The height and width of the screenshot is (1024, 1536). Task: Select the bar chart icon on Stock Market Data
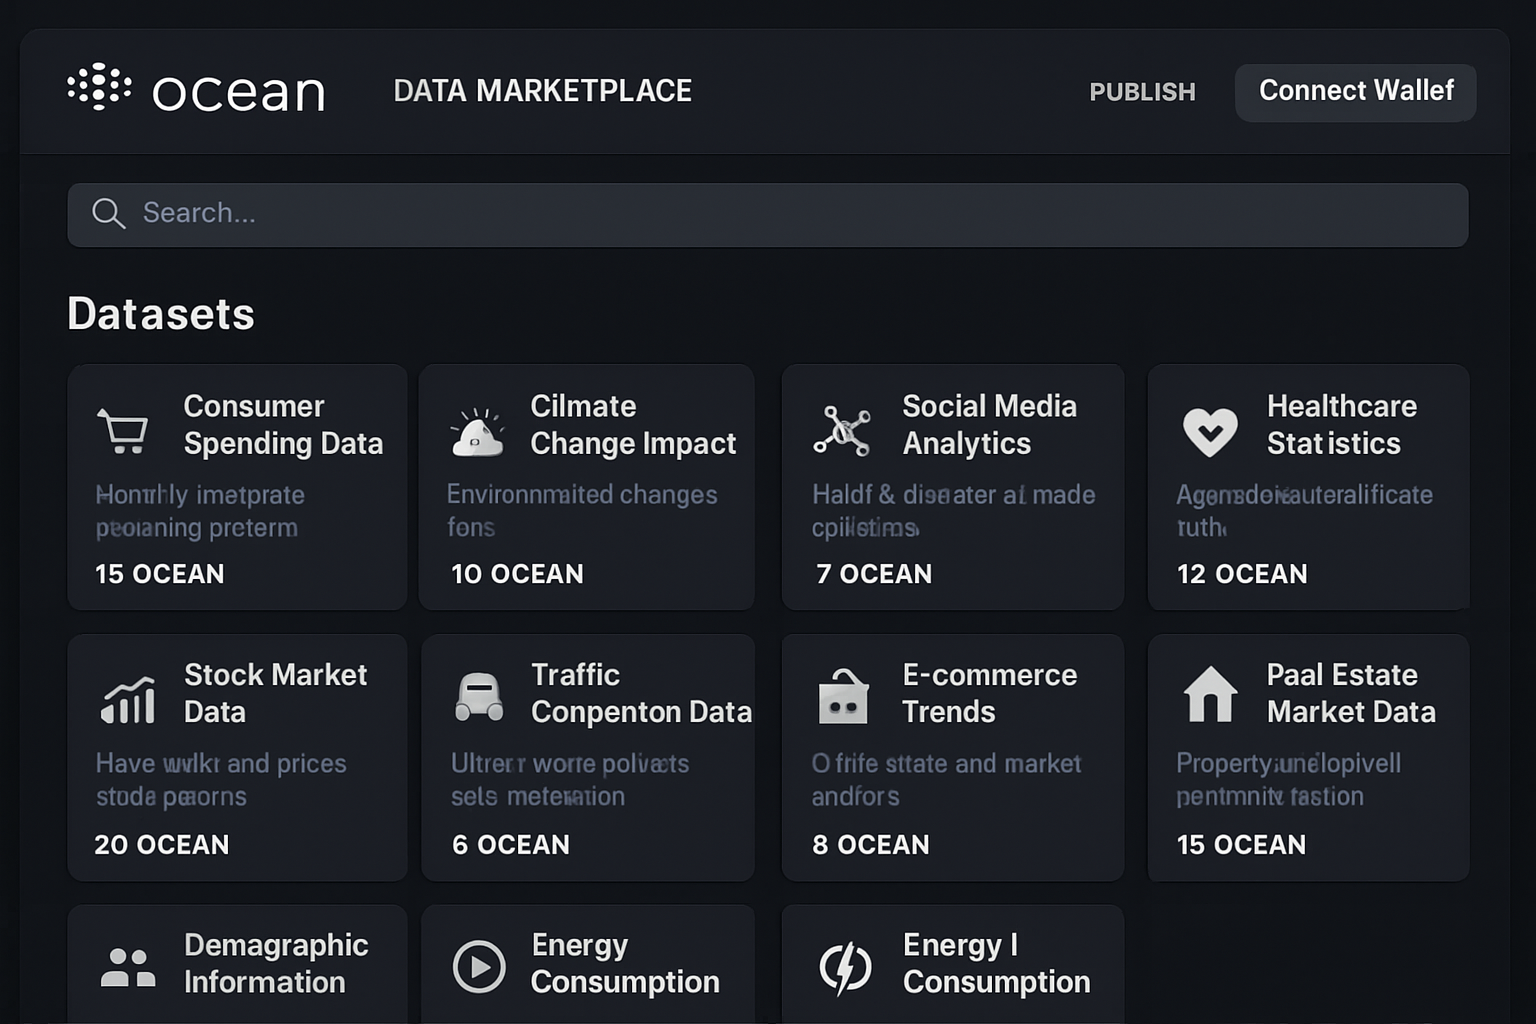pyautogui.click(x=127, y=698)
